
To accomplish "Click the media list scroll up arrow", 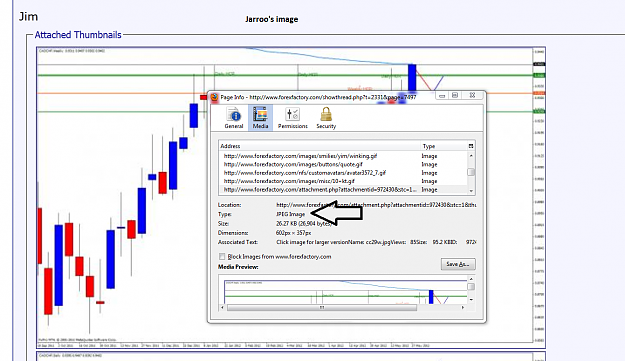I will [471, 156].
